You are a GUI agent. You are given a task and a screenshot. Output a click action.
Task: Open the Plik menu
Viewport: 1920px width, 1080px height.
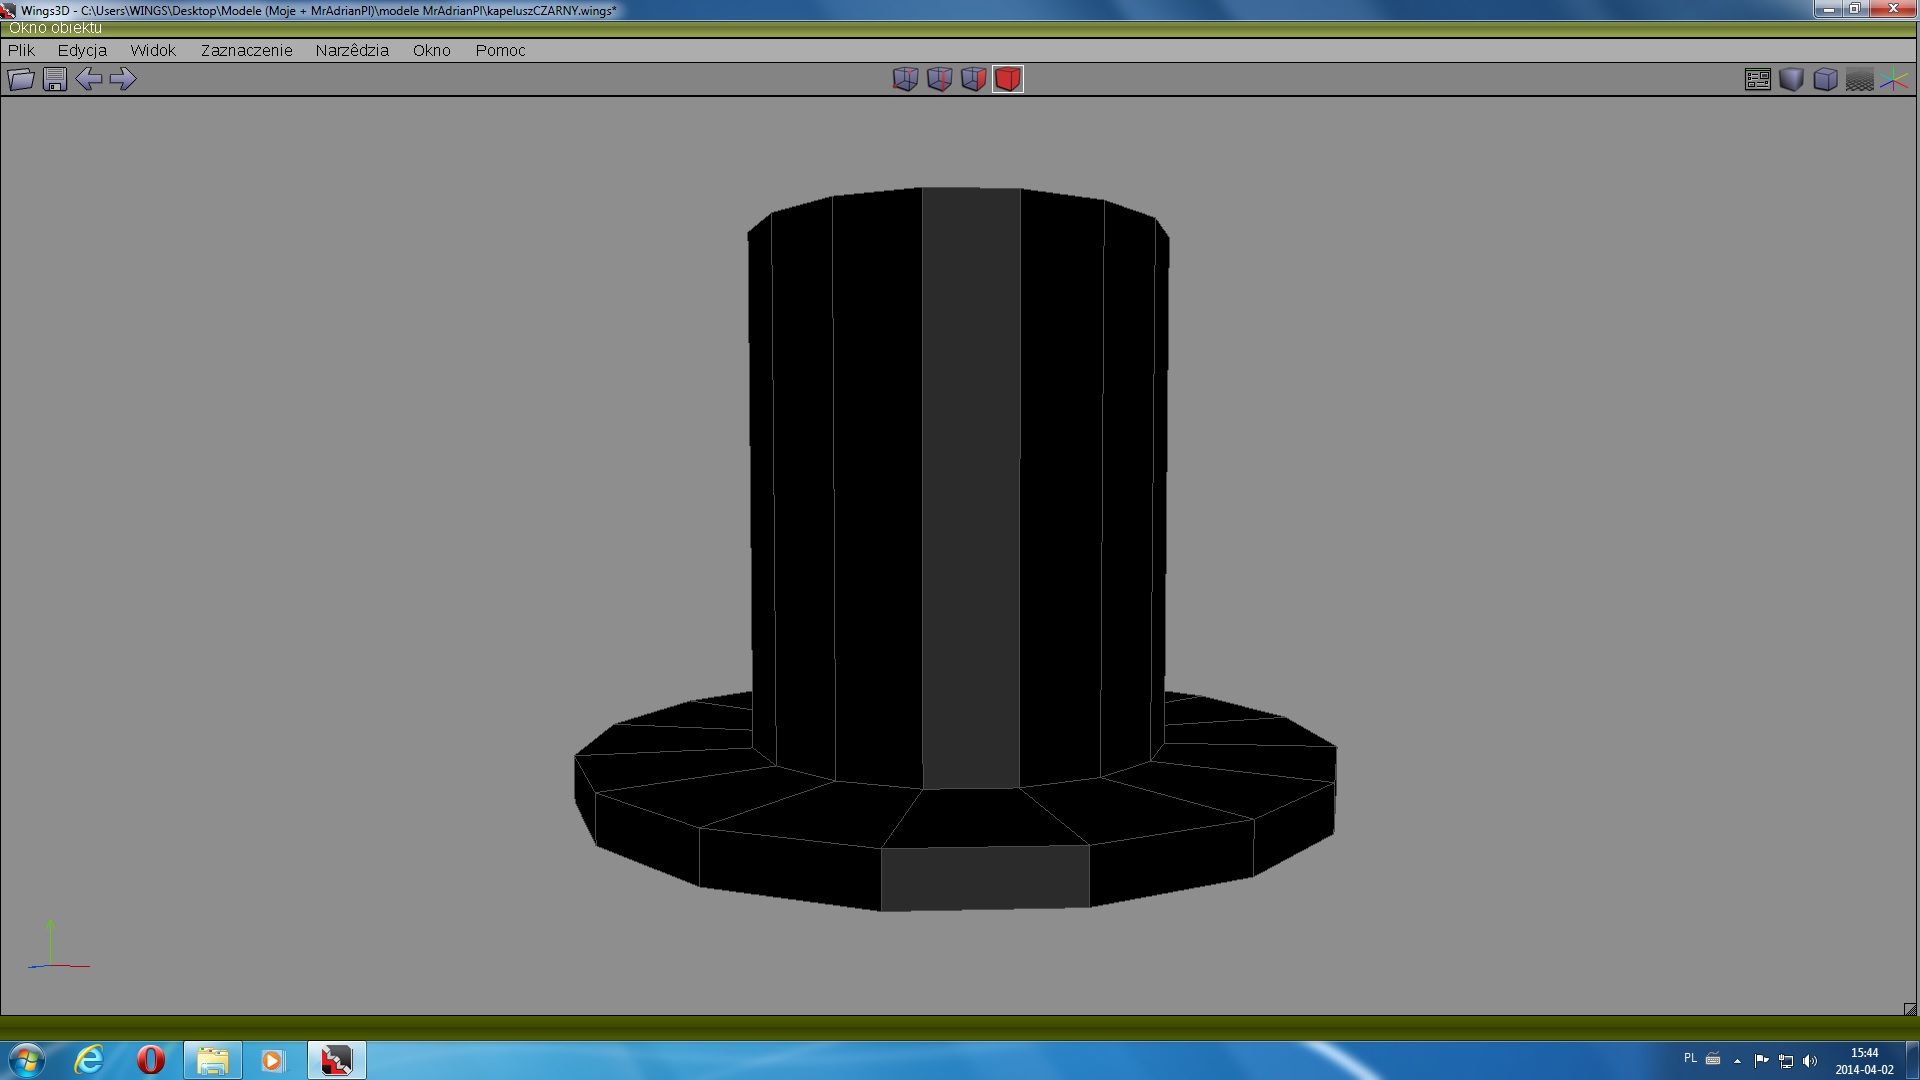coord(21,50)
